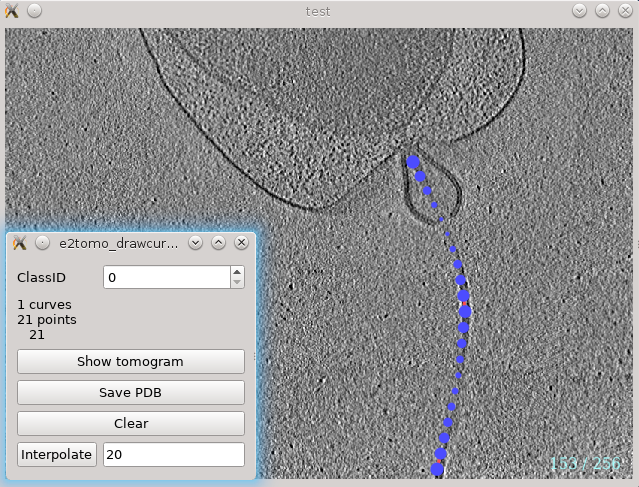This screenshot has width=639, height=487.
Task: Open window menu icon of e2tomo_drawcurve dialog
Action: [x=20, y=243]
